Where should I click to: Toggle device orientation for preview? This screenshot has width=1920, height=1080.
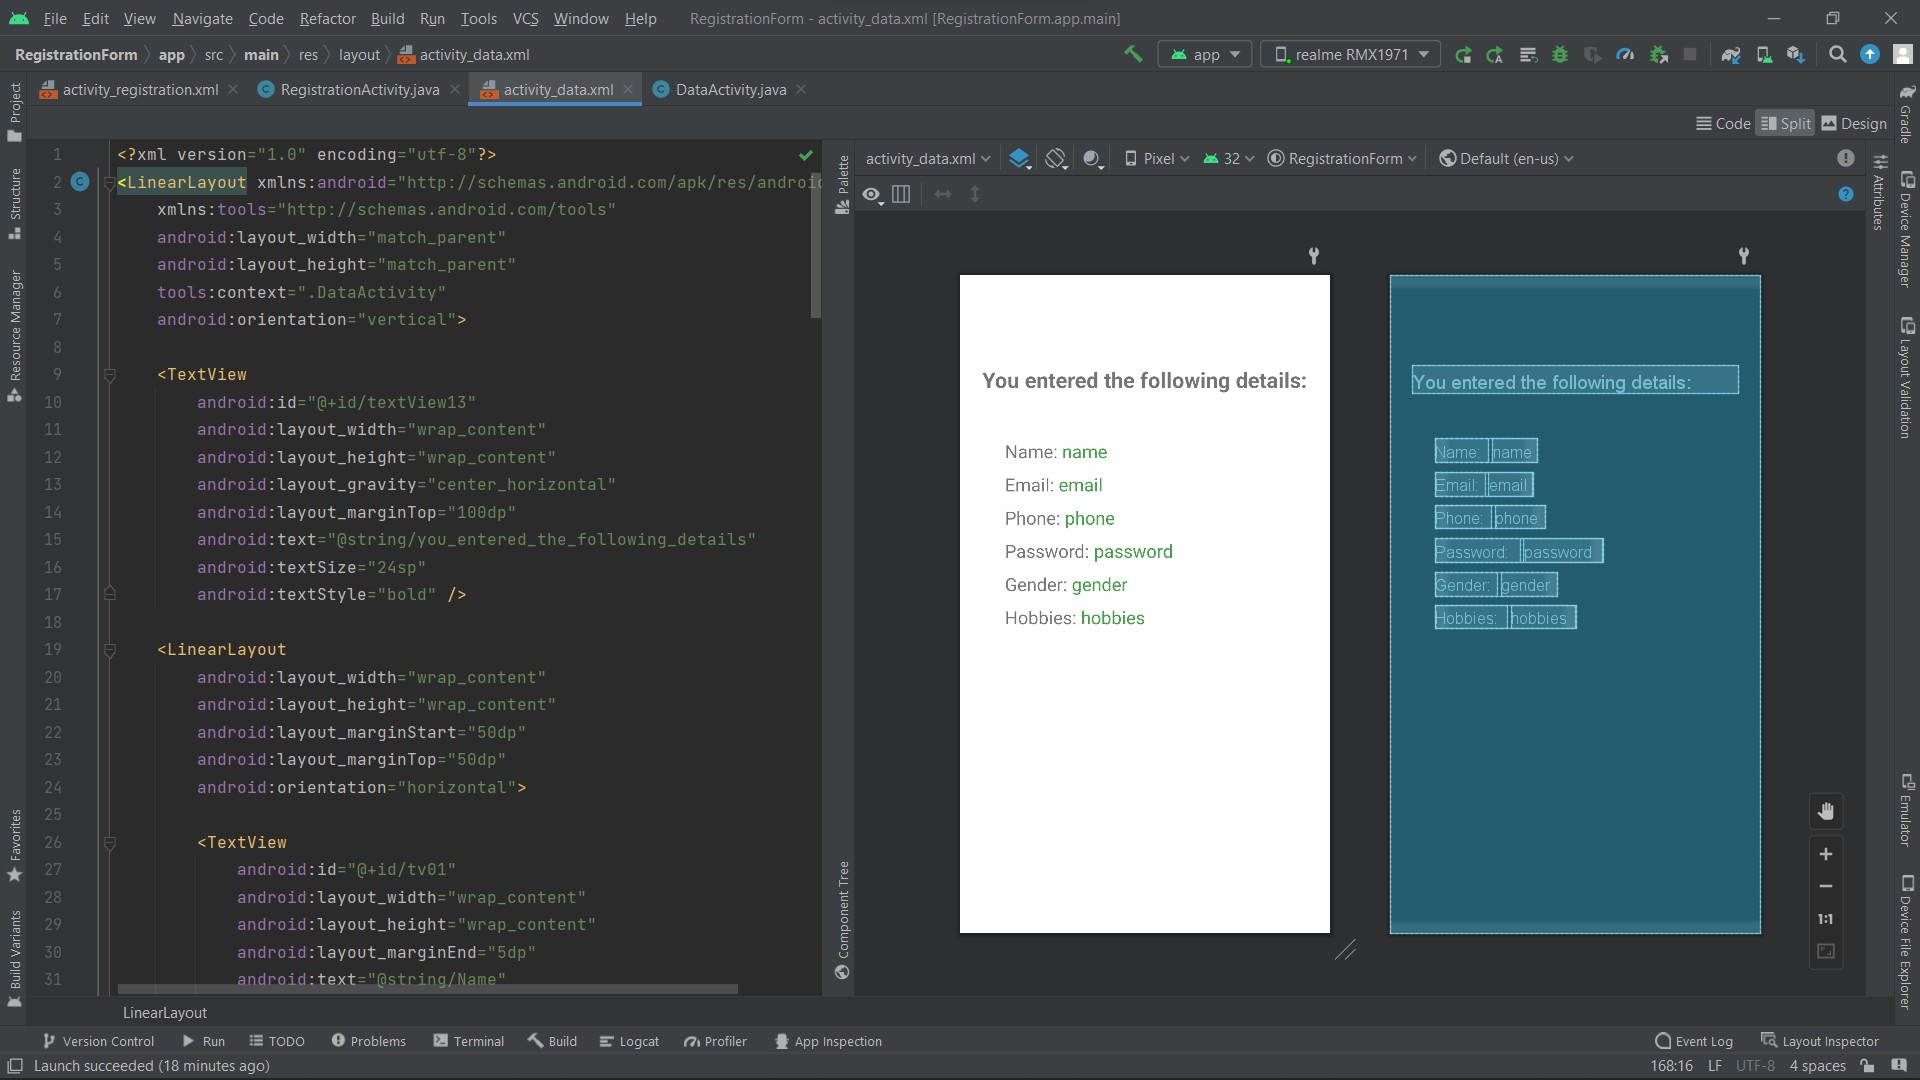[1056, 159]
